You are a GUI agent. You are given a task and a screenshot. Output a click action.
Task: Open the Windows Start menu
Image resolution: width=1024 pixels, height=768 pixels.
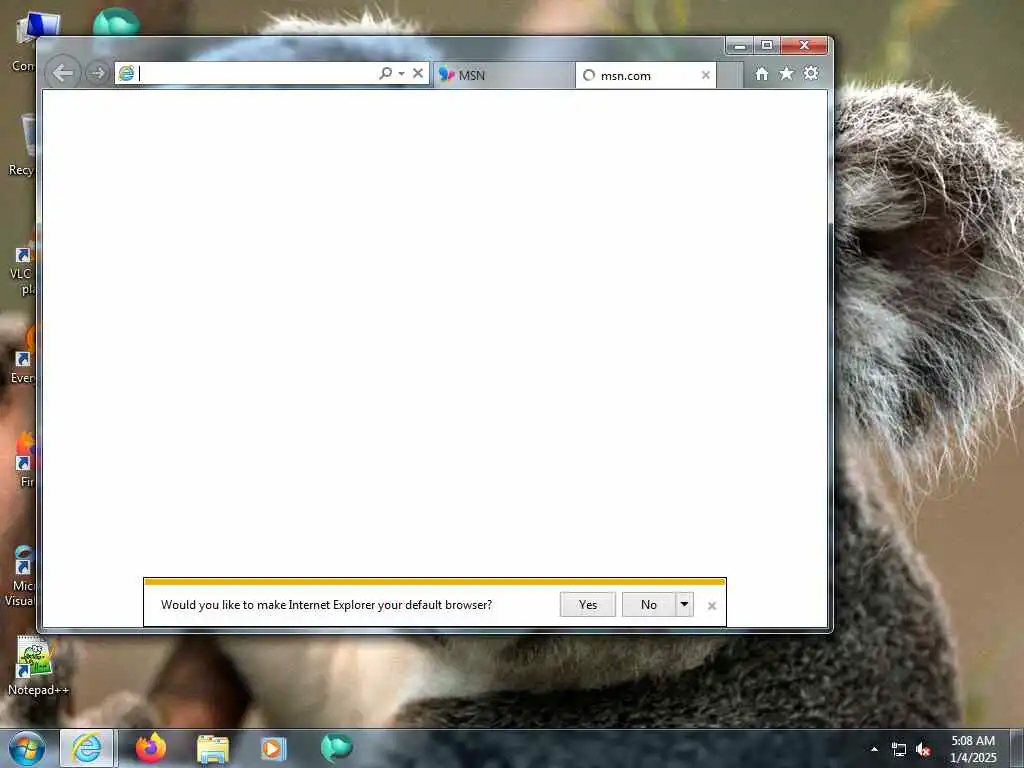tap(27, 748)
